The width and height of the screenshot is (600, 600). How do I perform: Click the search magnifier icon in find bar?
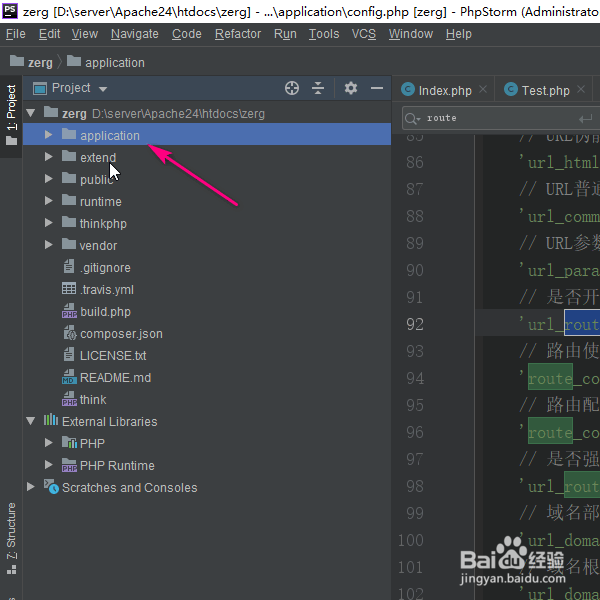[412, 119]
